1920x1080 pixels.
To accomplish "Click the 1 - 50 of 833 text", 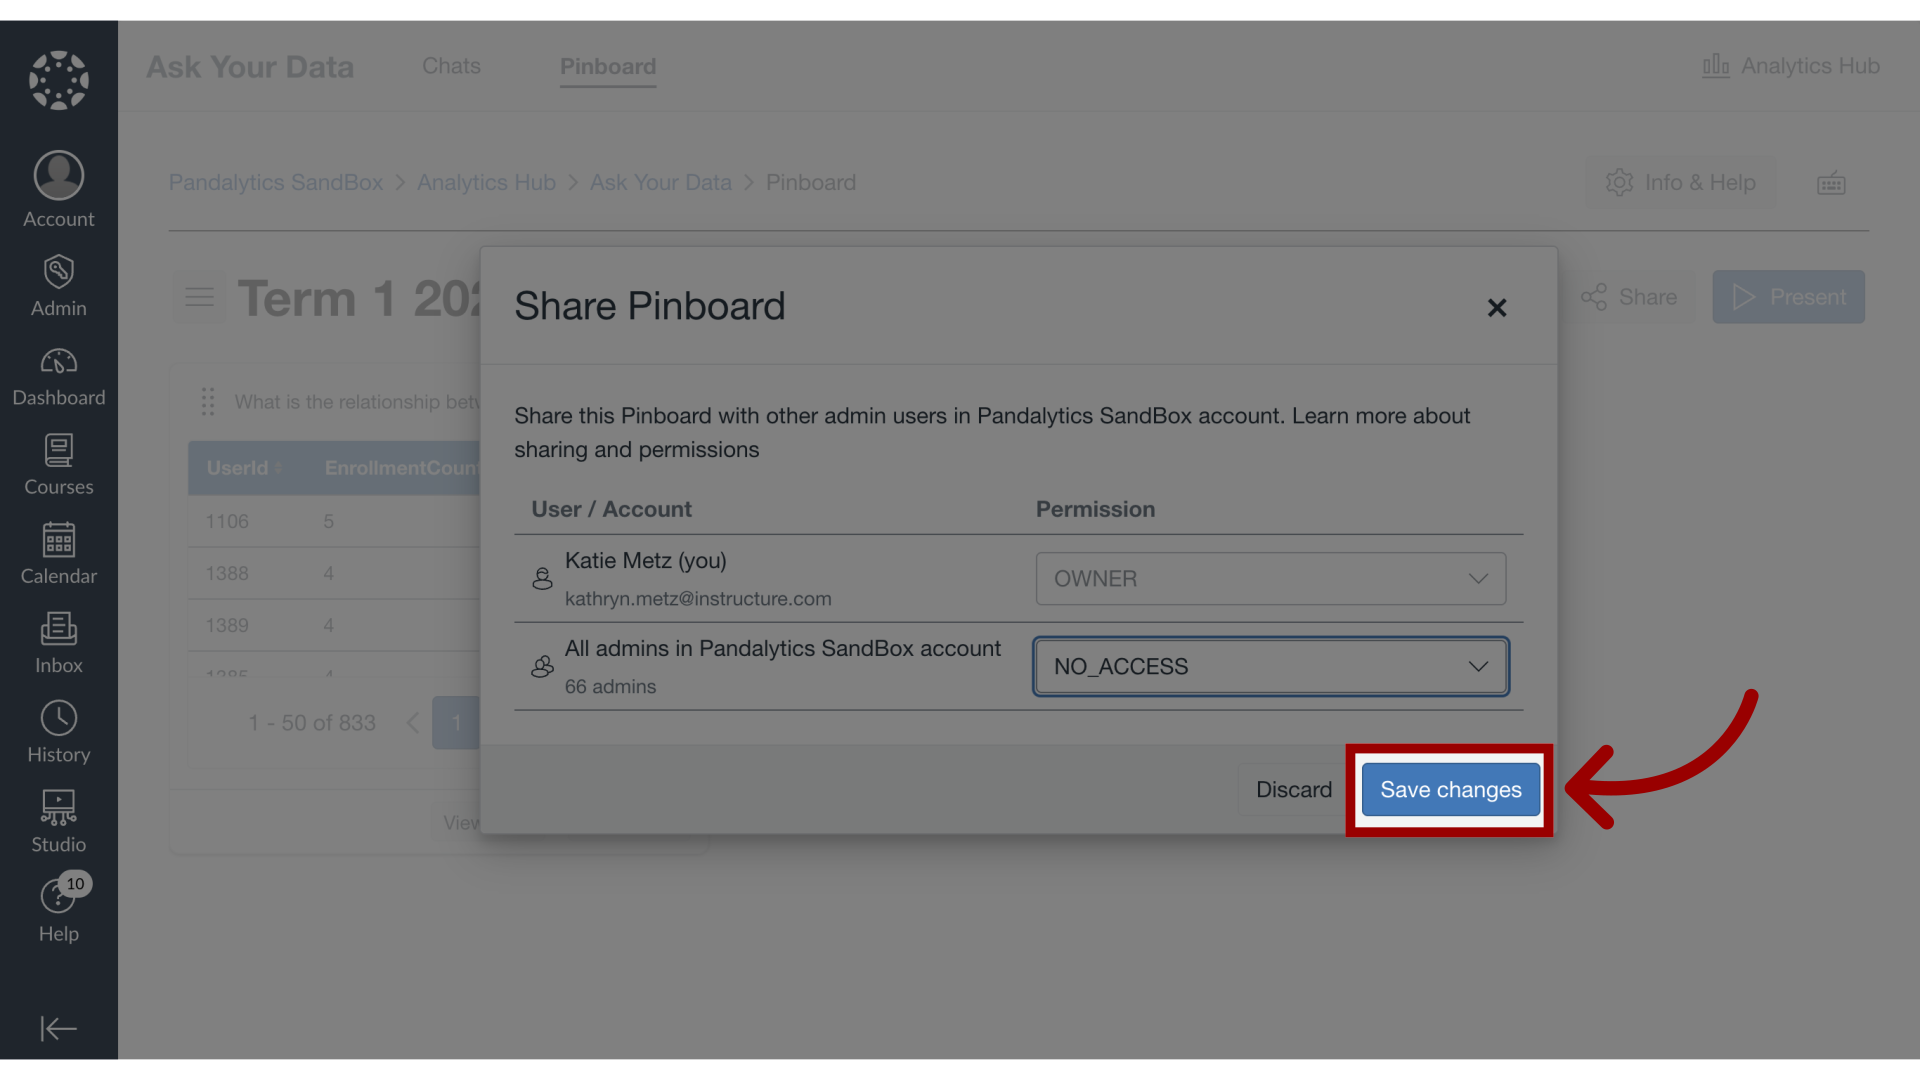I will [312, 723].
